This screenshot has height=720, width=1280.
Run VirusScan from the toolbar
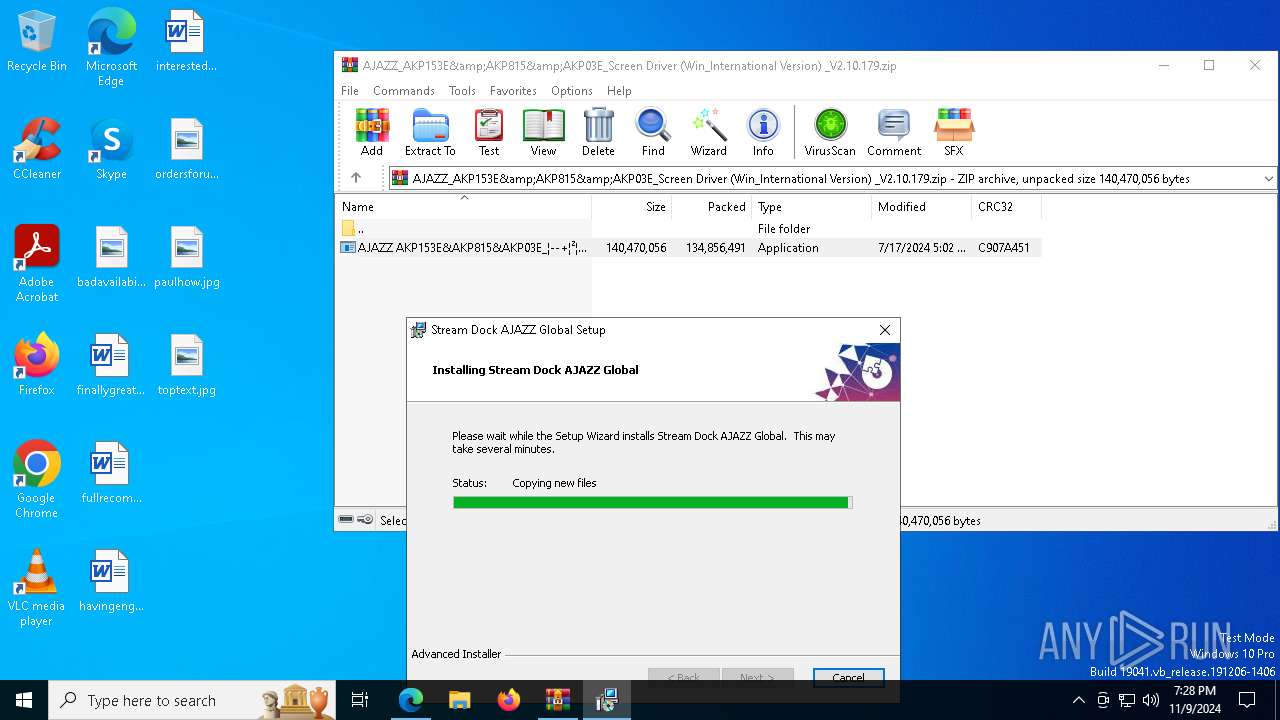coord(830,132)
